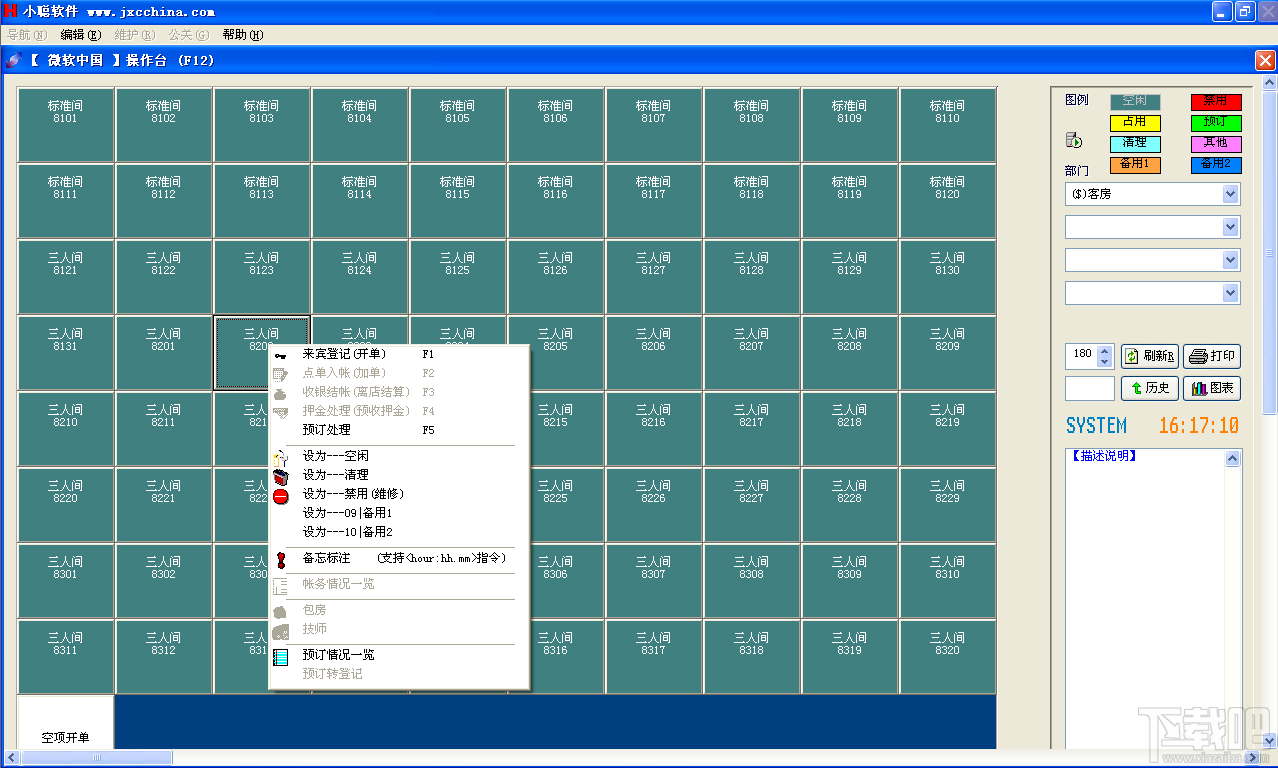This screenshot has height=768, width=1278.
Task: Open the 帮助 menu in the menu bar
Action: pyautogui.click(x=242, y=34)
